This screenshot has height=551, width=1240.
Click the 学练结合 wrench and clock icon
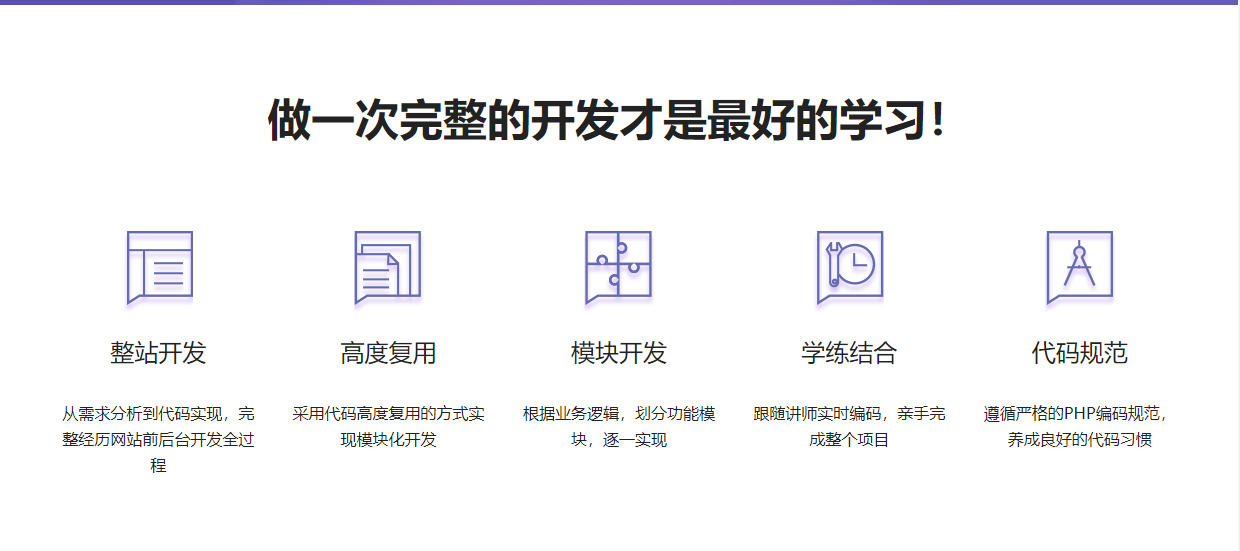tap(849, 267)
